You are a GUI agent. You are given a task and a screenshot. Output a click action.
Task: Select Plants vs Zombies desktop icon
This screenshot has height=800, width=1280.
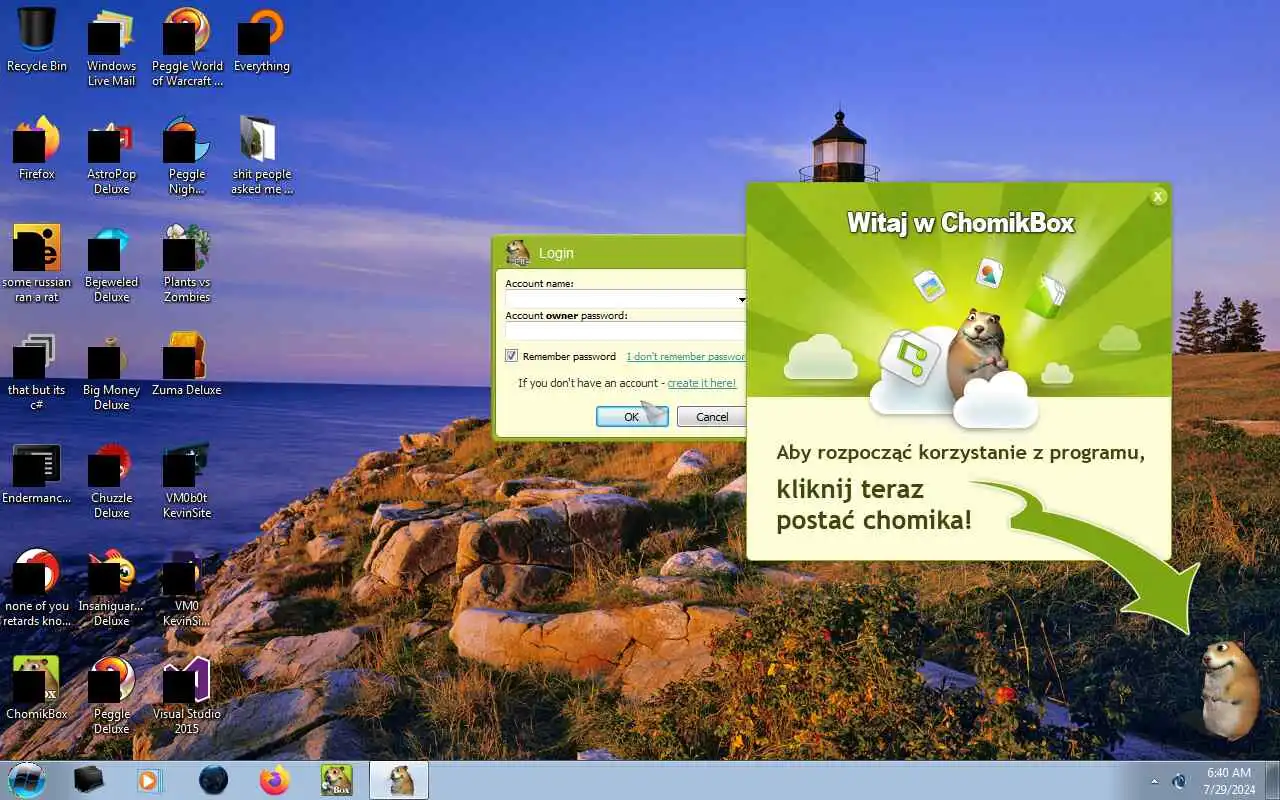click(x=187, y=262)
